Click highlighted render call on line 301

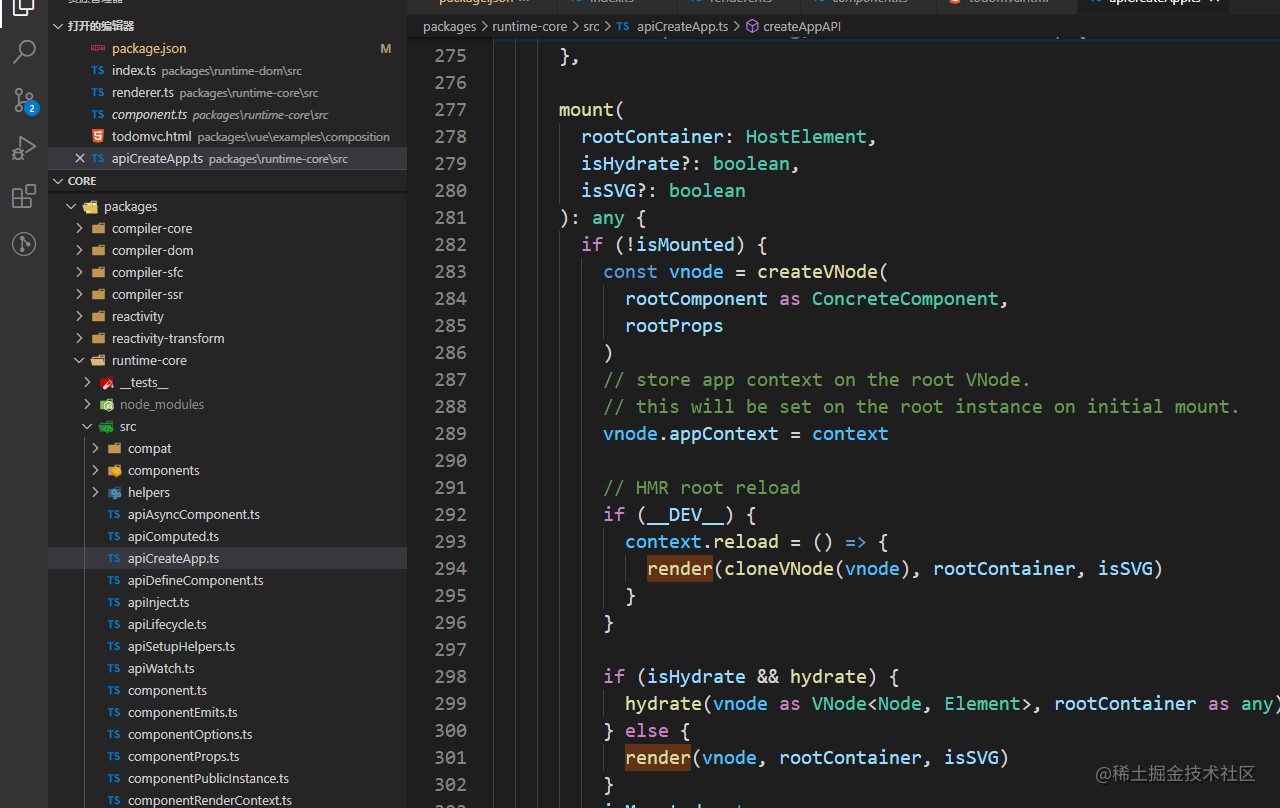click(x=658, y=757)
